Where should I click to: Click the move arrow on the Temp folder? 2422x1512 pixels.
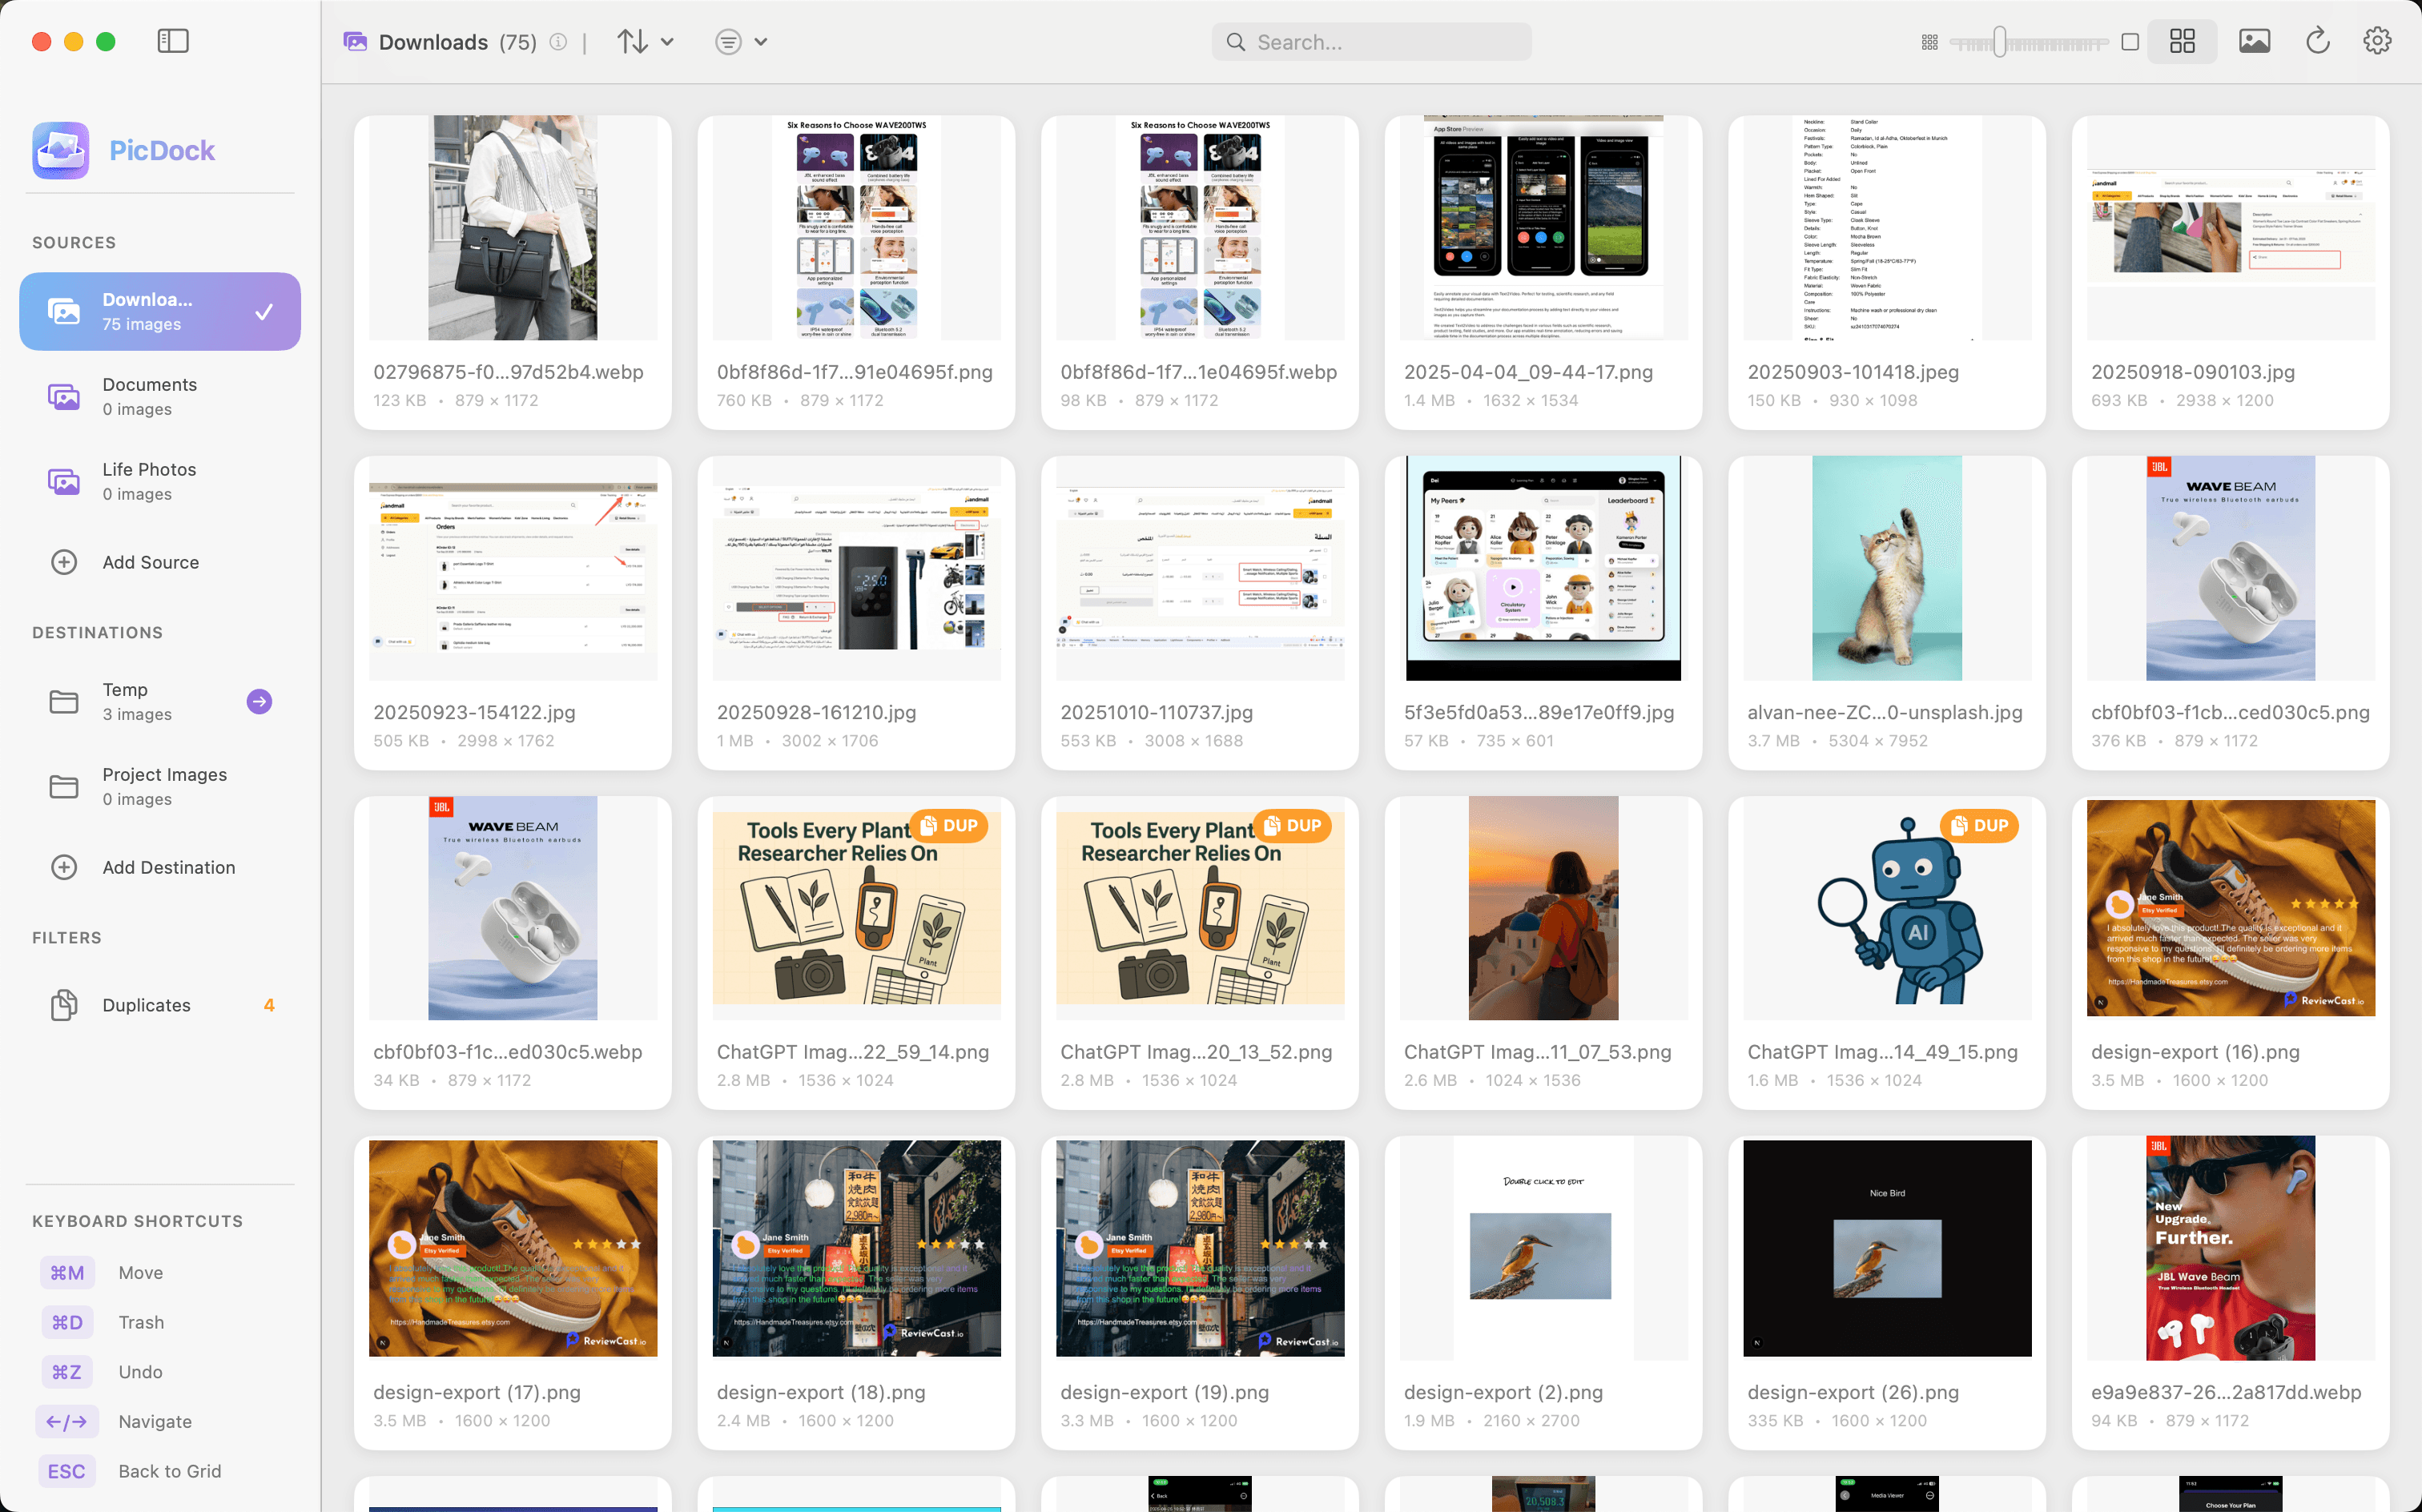point(259,701)
